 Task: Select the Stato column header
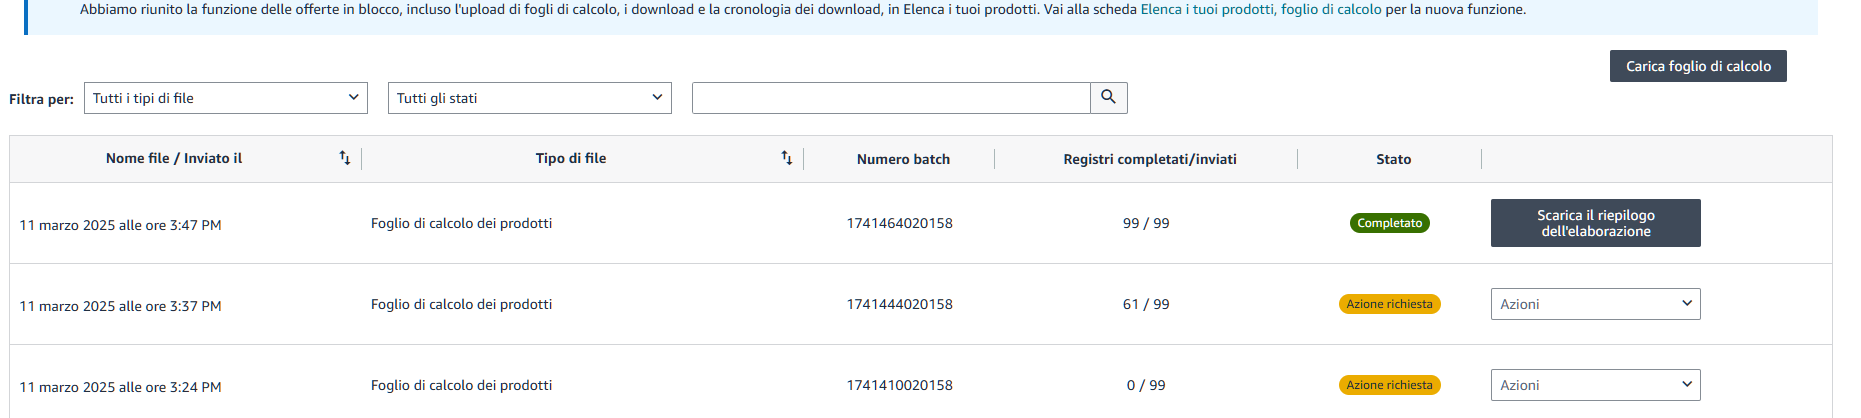(1393, 159)
